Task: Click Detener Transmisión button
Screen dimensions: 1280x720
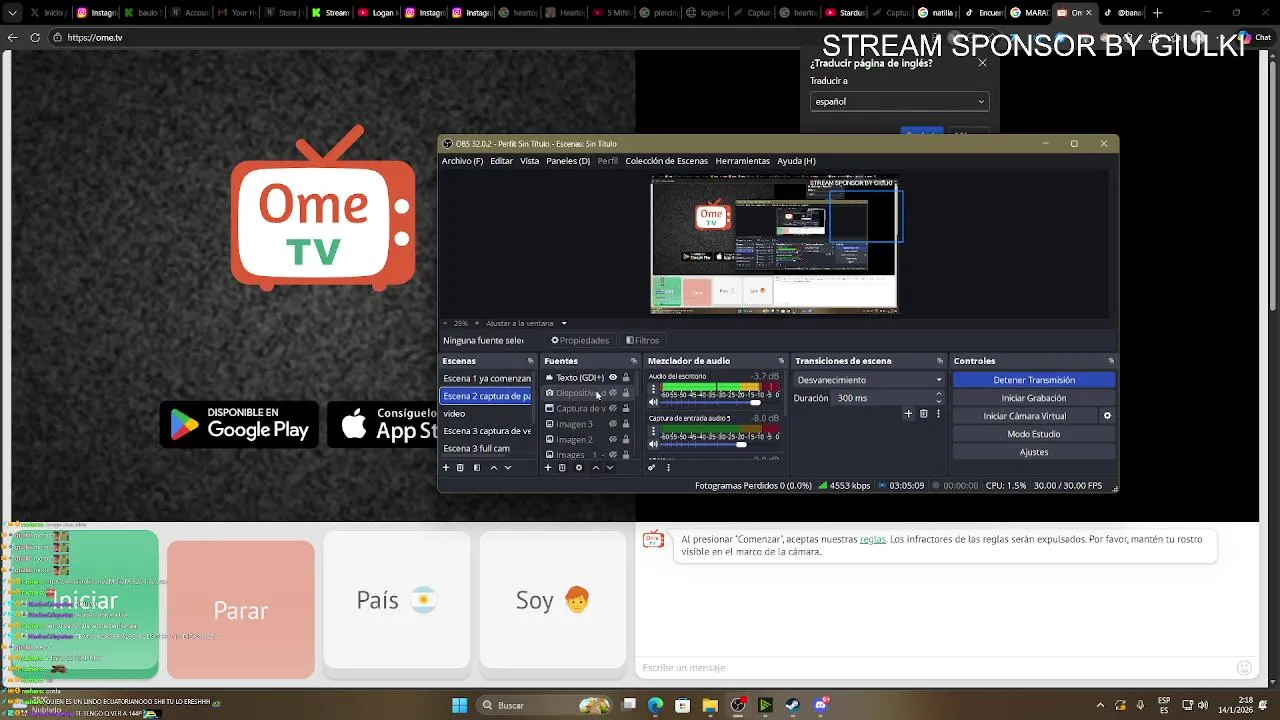Action: (1034, 380)
